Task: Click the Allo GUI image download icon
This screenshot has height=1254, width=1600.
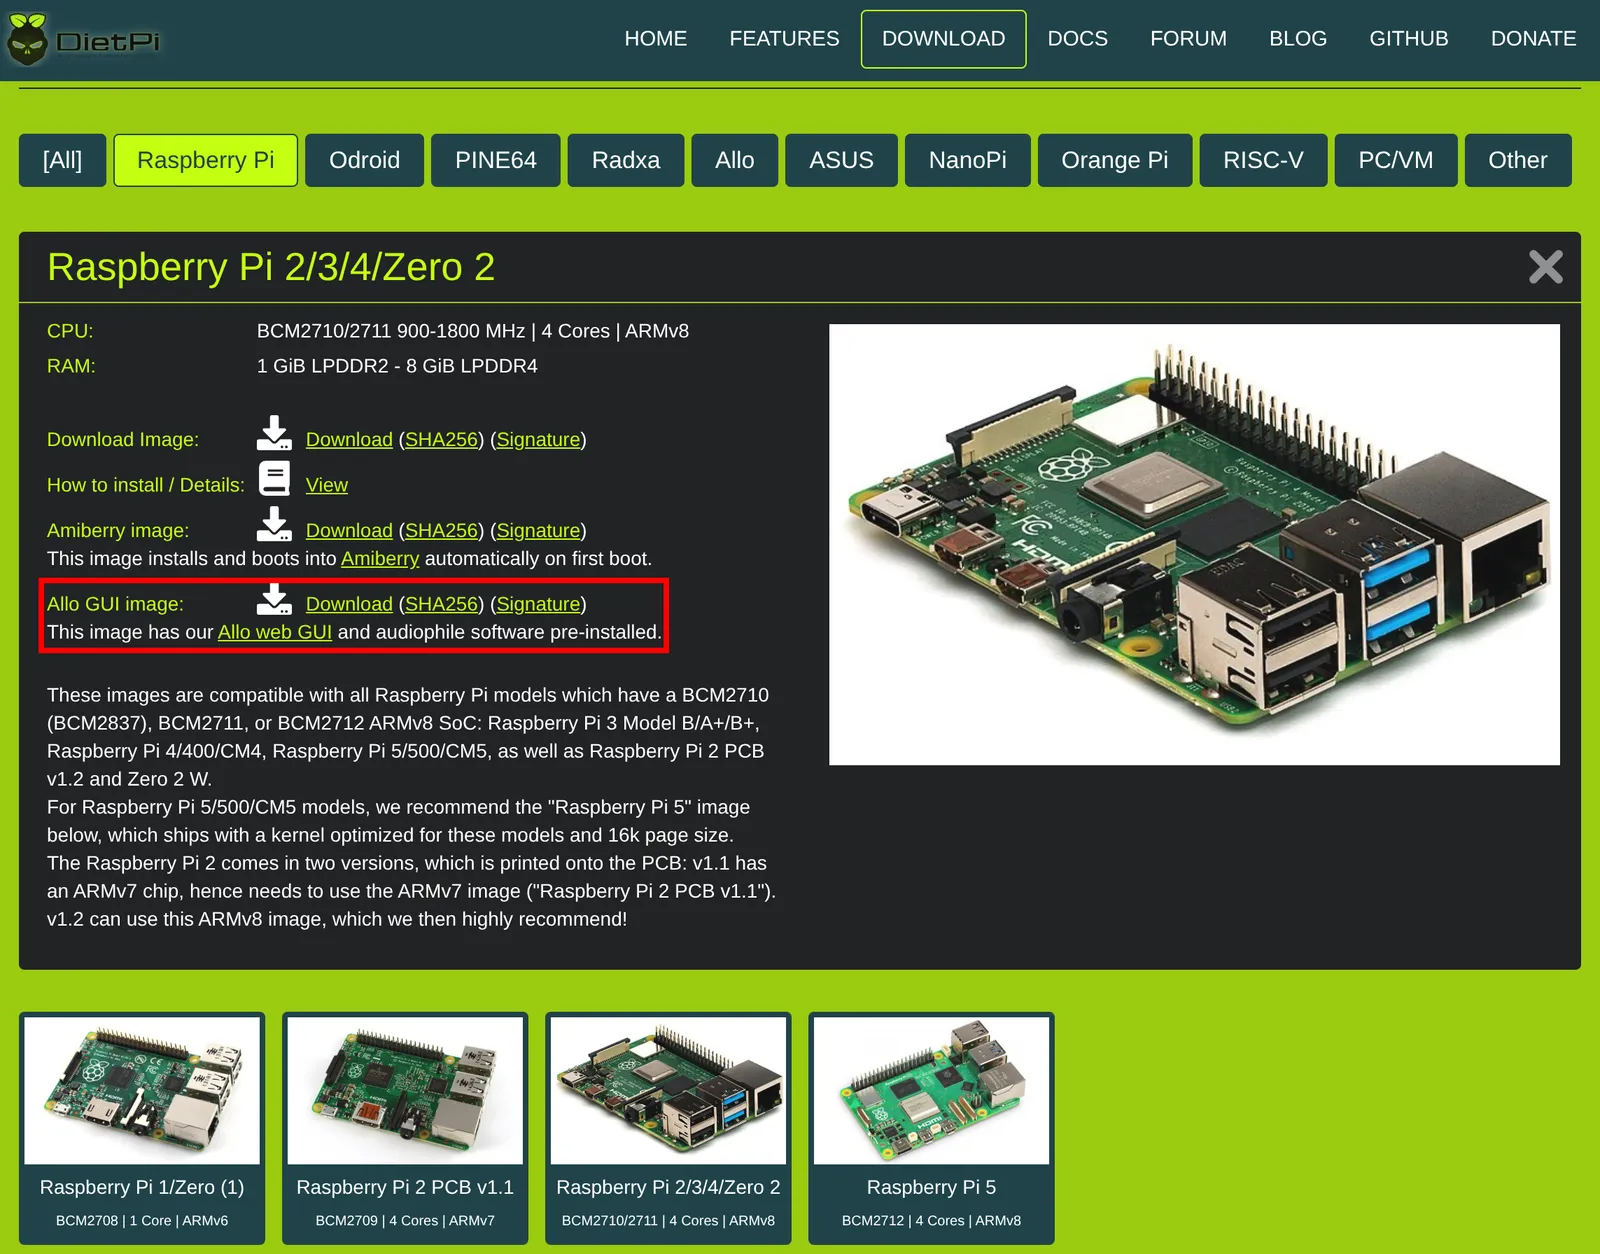Action: click(274, 599)
